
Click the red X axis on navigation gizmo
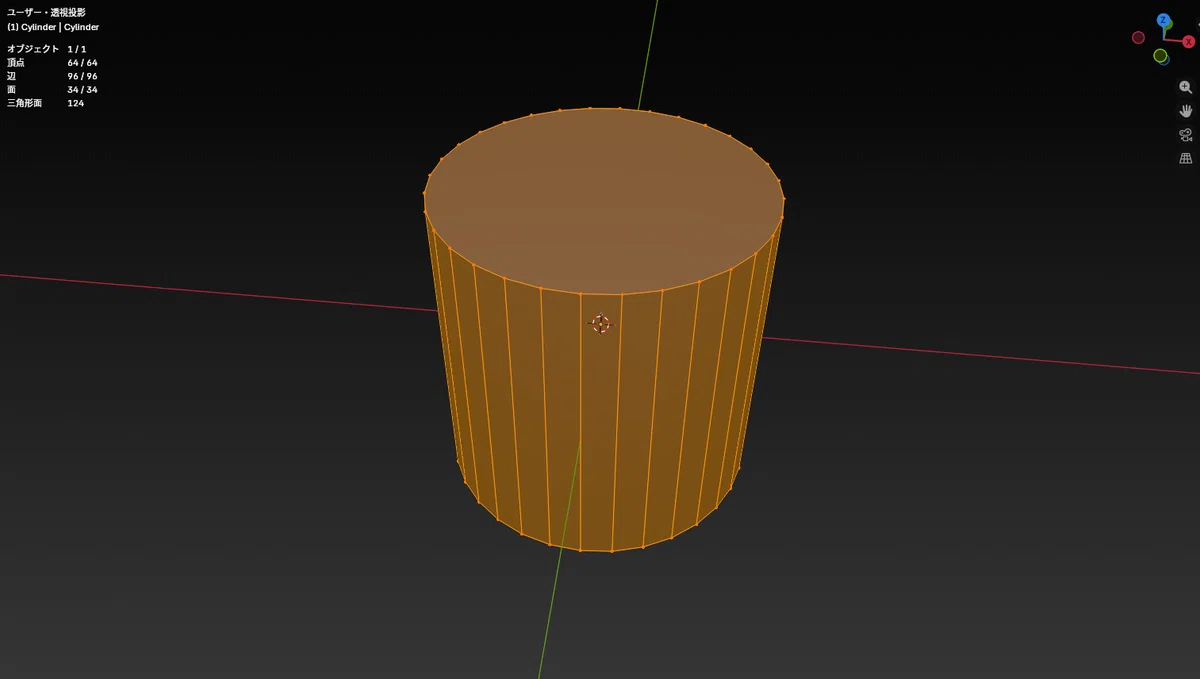pos(1189,42)
